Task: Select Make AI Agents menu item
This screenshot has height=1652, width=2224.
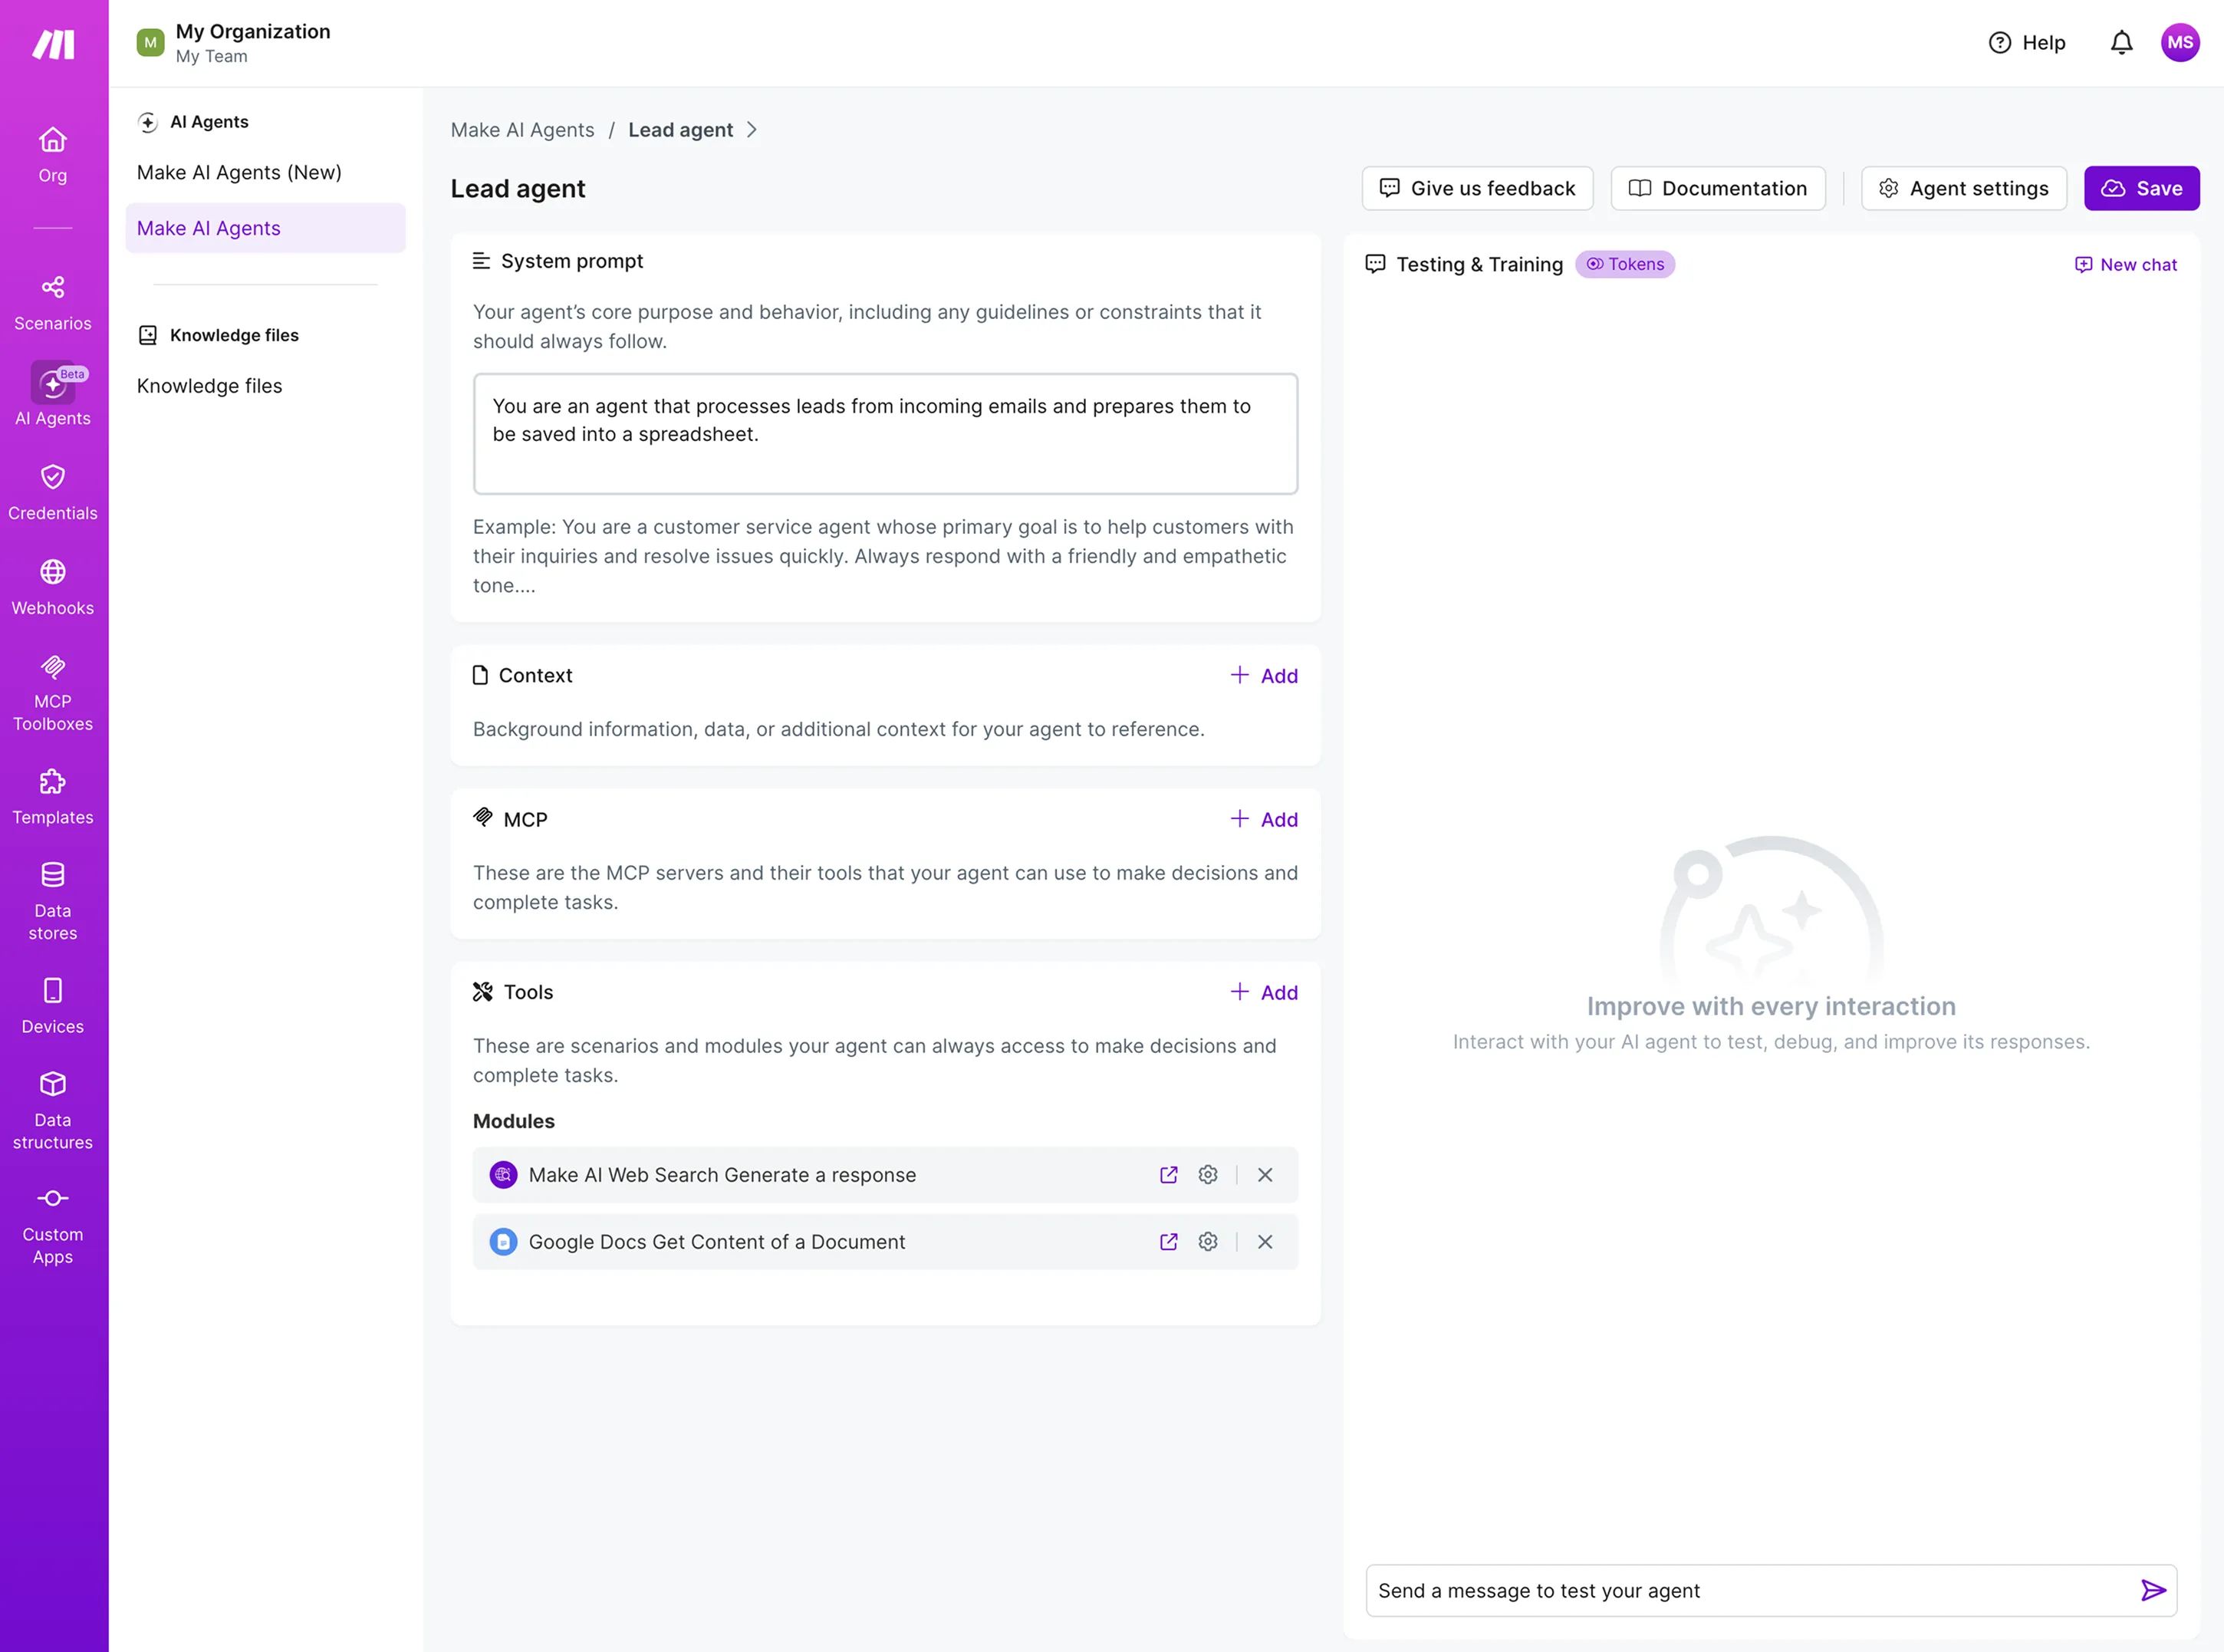Action: point(265,228)
